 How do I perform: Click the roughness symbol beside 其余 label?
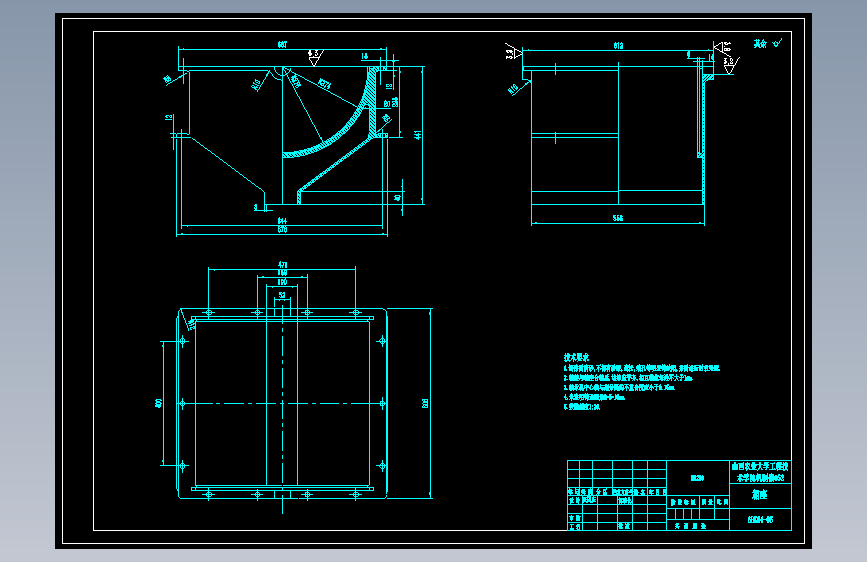click(x=777, y=43)
